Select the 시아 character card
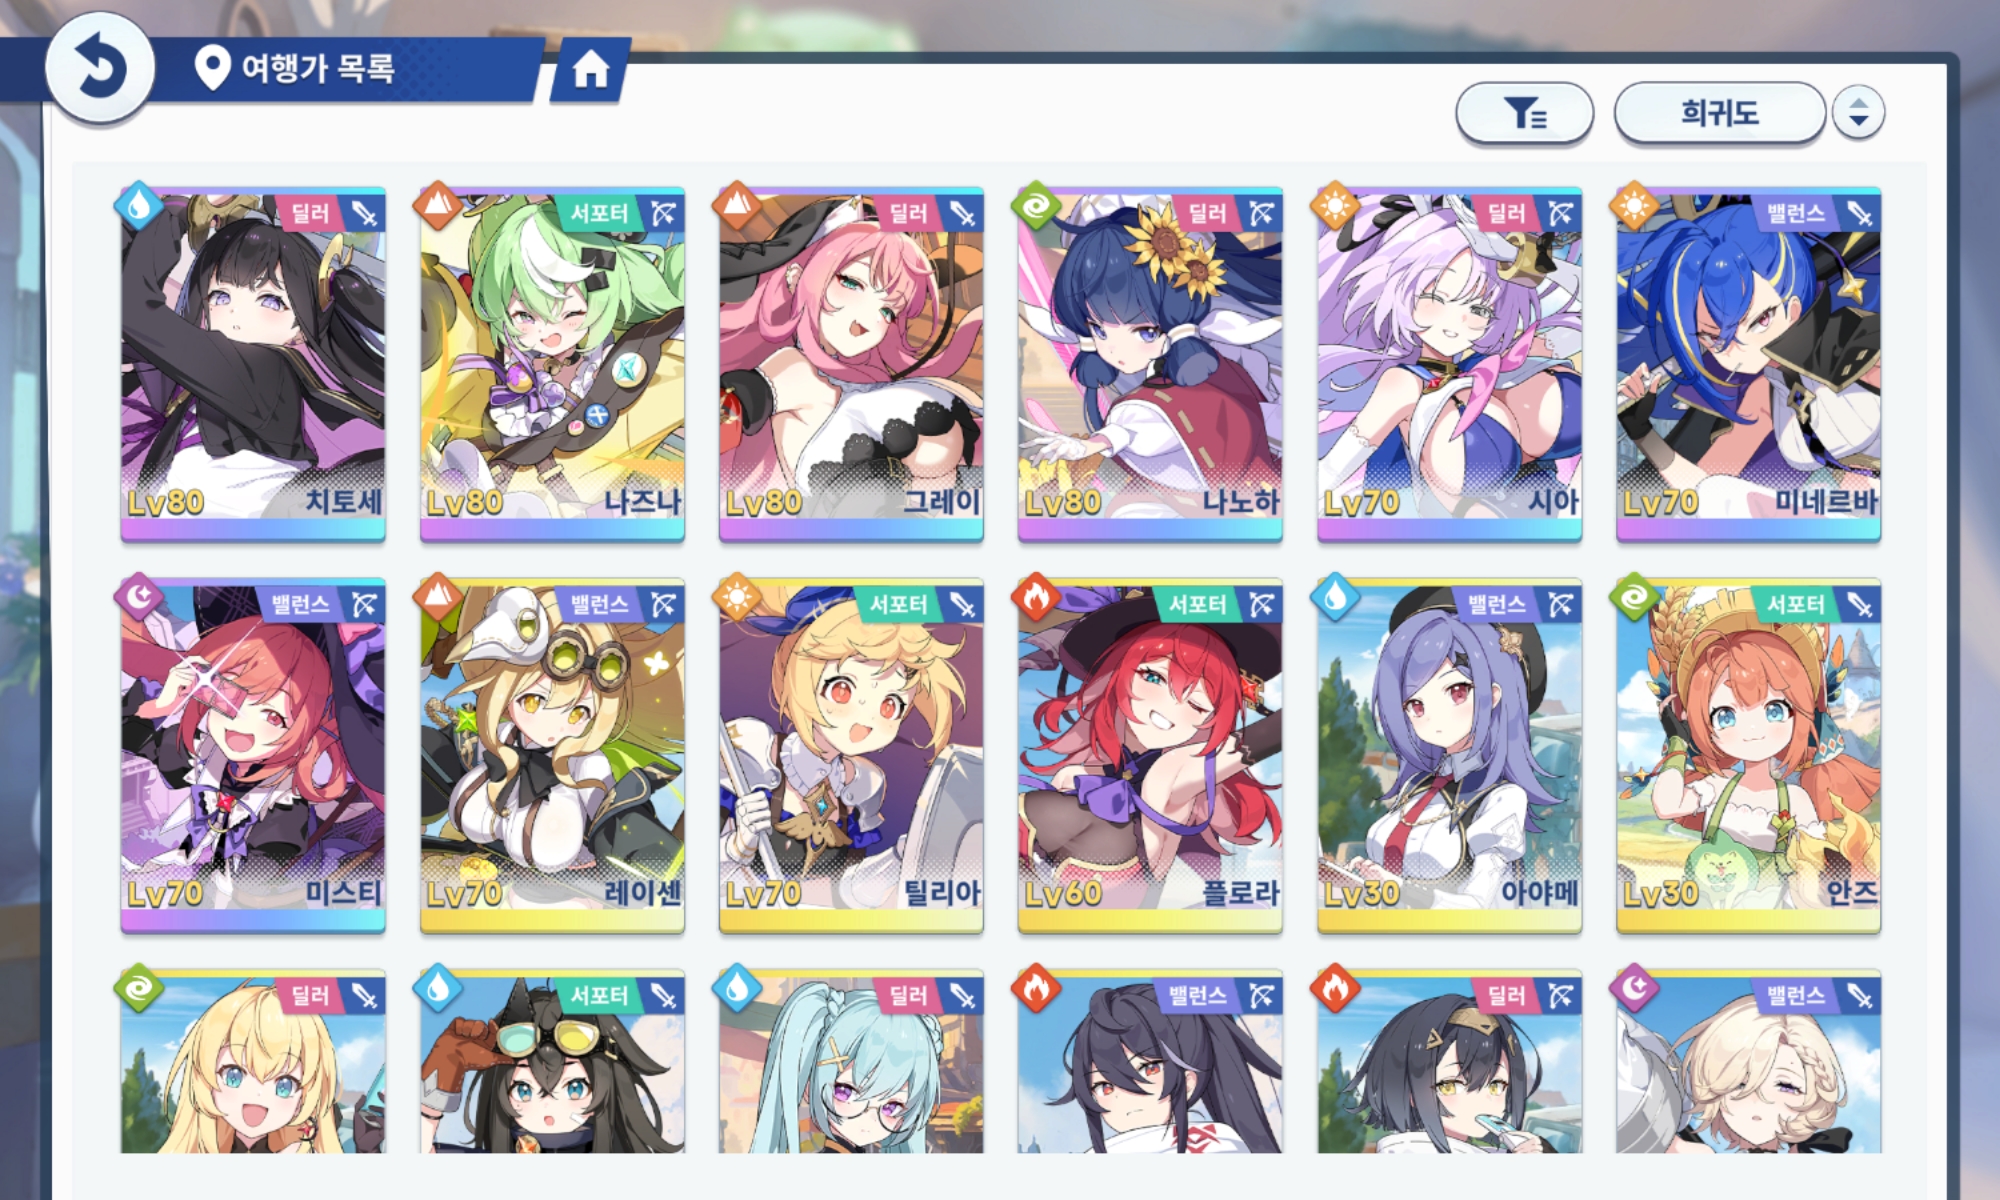The height and width of the screenshot is (1200, 2000). (1449, 365)
